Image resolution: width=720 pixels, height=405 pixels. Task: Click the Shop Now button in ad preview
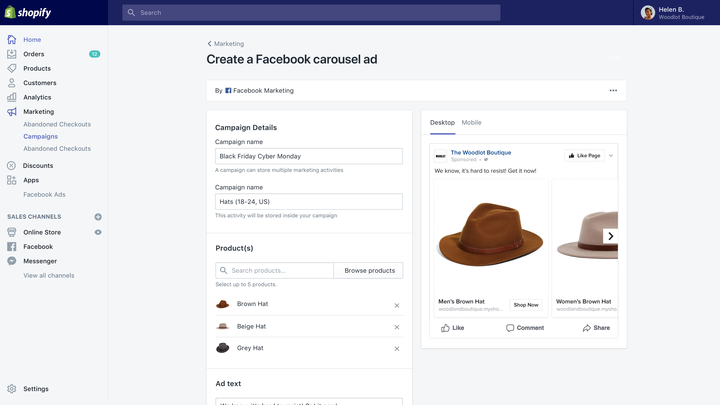pyautogui.click(x=526, y=305)
